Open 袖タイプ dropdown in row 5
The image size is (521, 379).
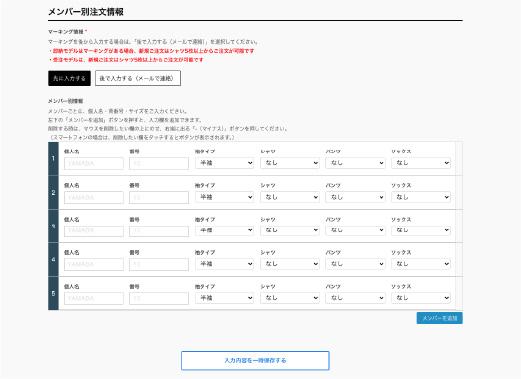[224, 298]
